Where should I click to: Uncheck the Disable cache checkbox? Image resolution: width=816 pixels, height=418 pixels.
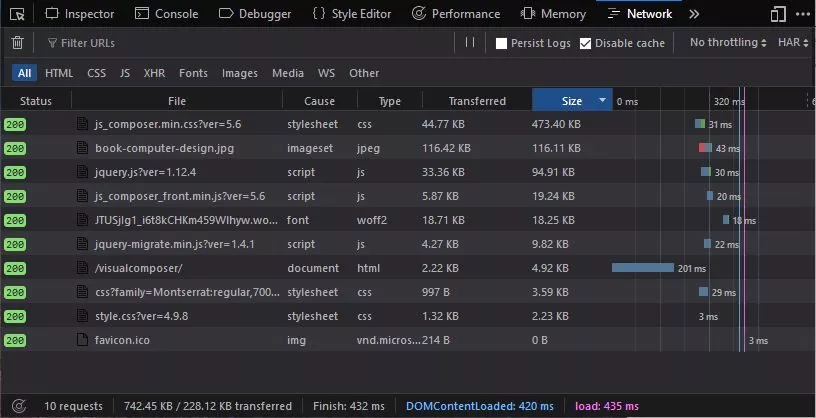[x=586, y=43]
